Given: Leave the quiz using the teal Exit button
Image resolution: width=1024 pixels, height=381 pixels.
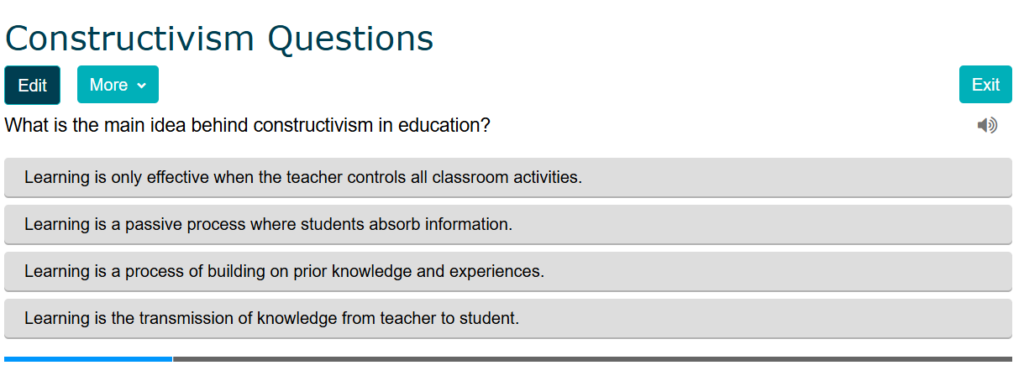Looking at the screenshot, I should pos(985,85).
